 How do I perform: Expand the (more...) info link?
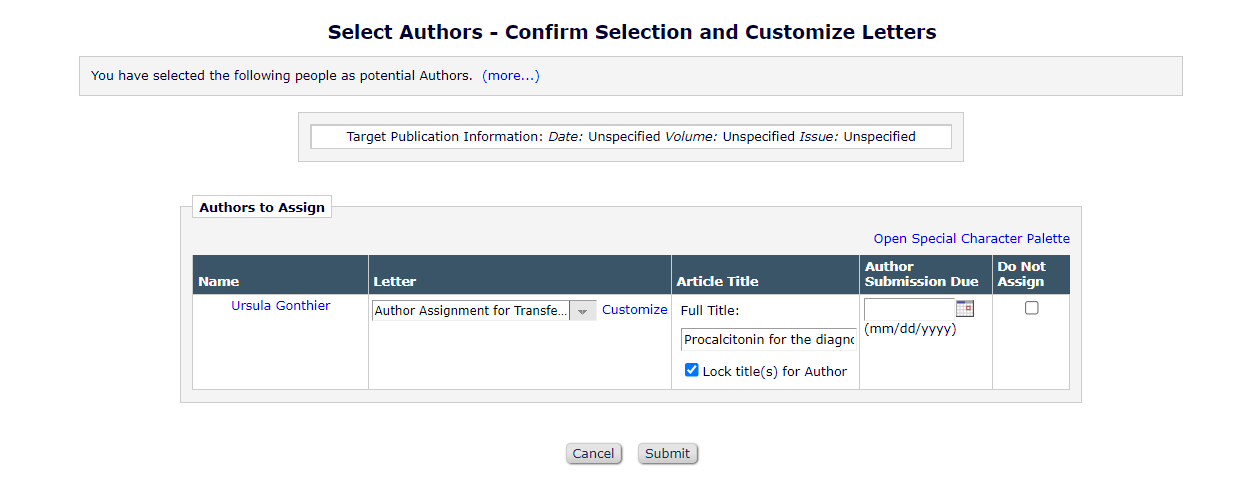510,76
